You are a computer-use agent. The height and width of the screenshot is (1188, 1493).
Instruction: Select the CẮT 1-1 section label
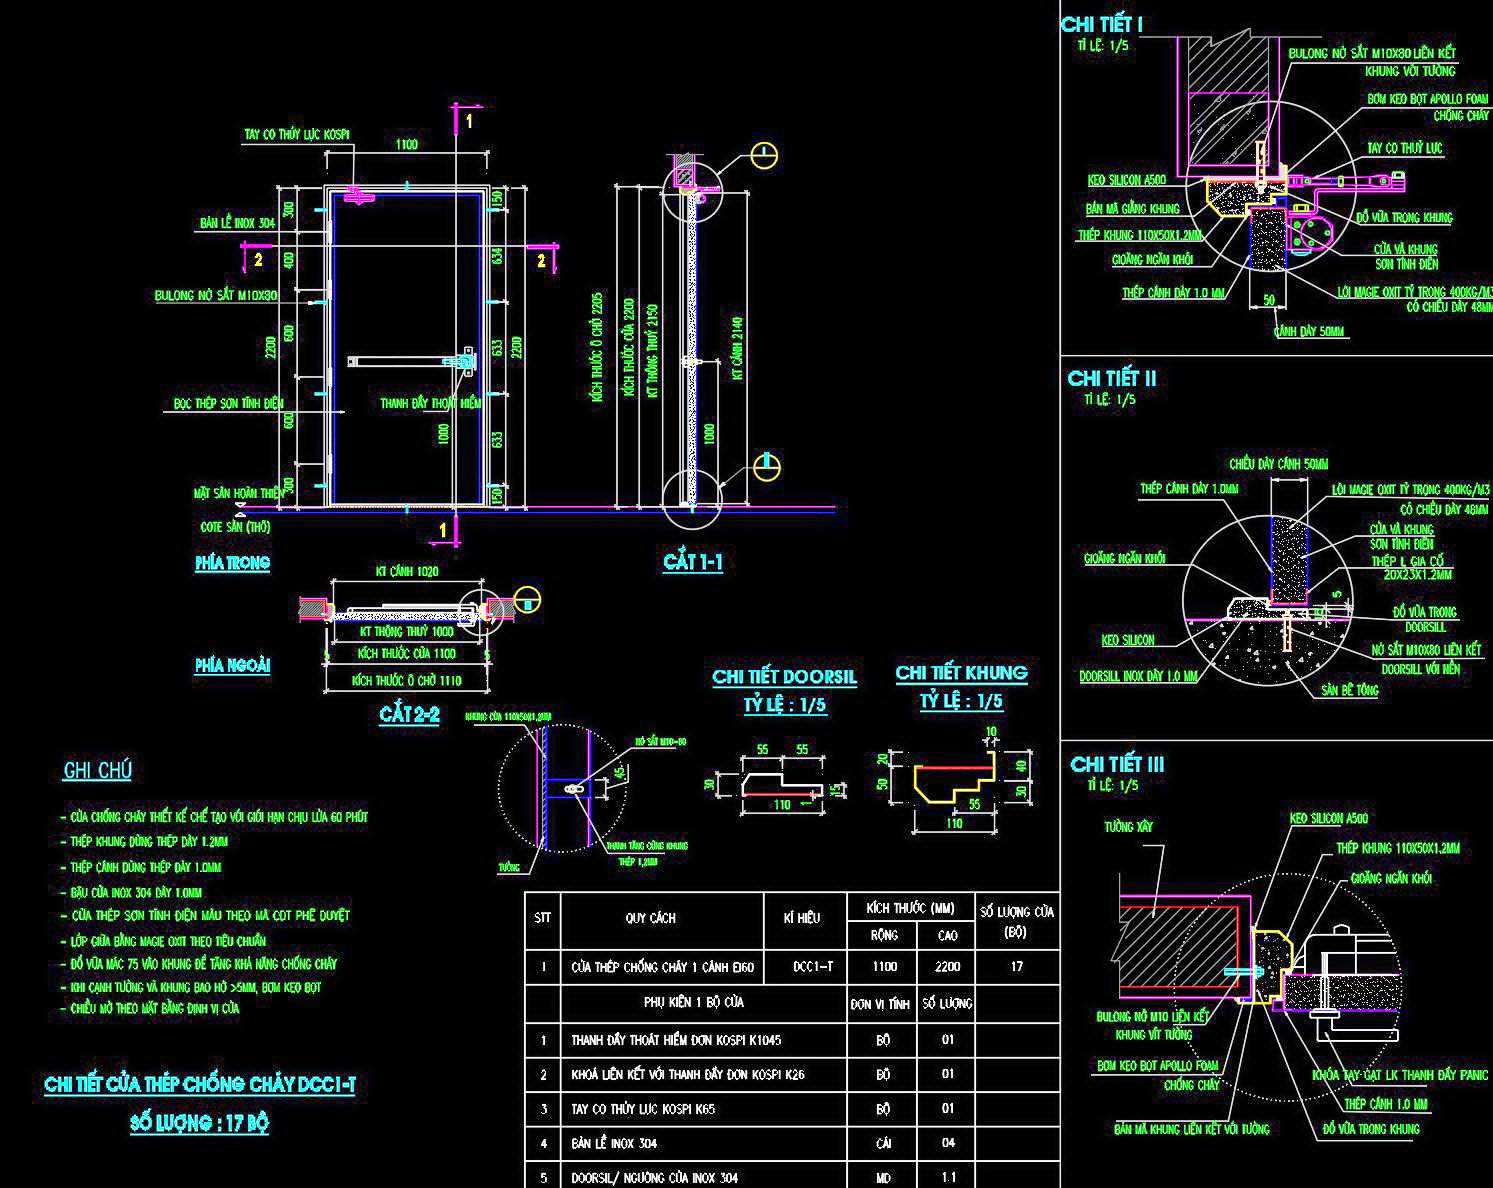click(x=692, y=562)
